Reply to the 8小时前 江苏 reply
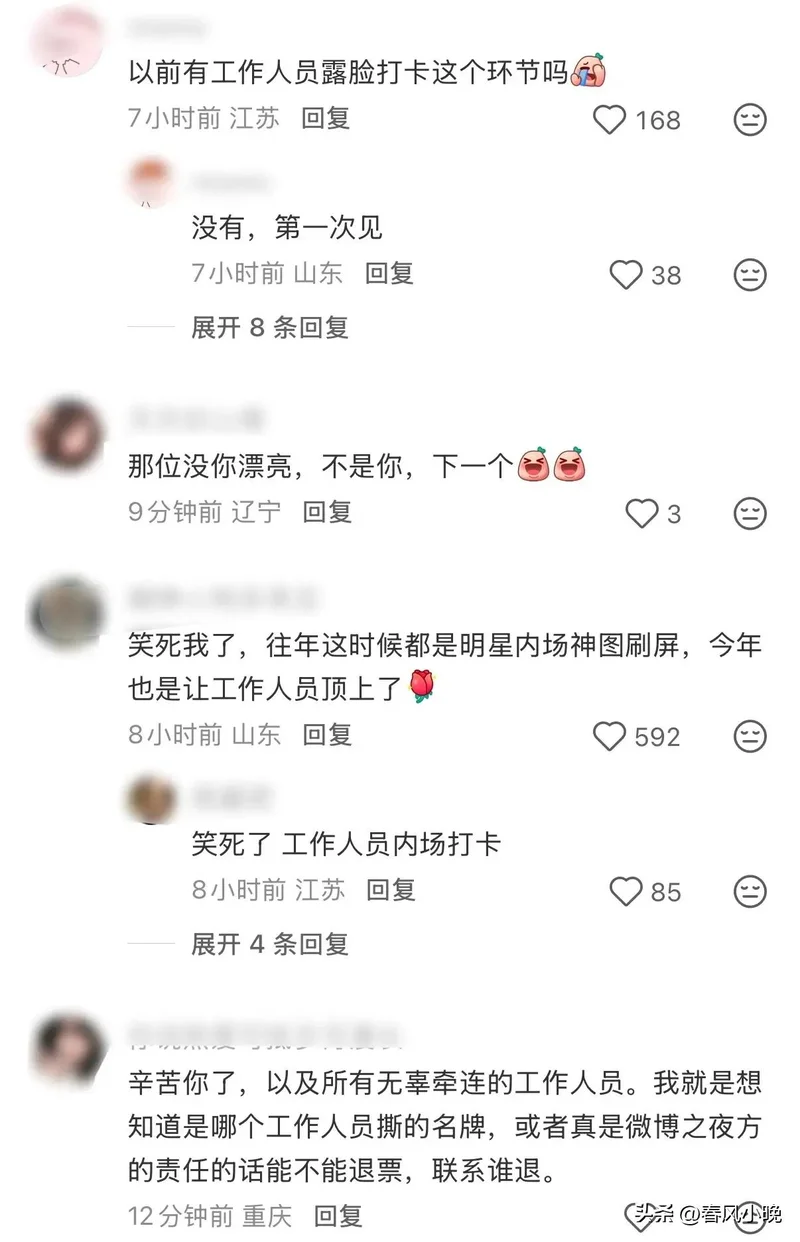 (x=391, y=890)
